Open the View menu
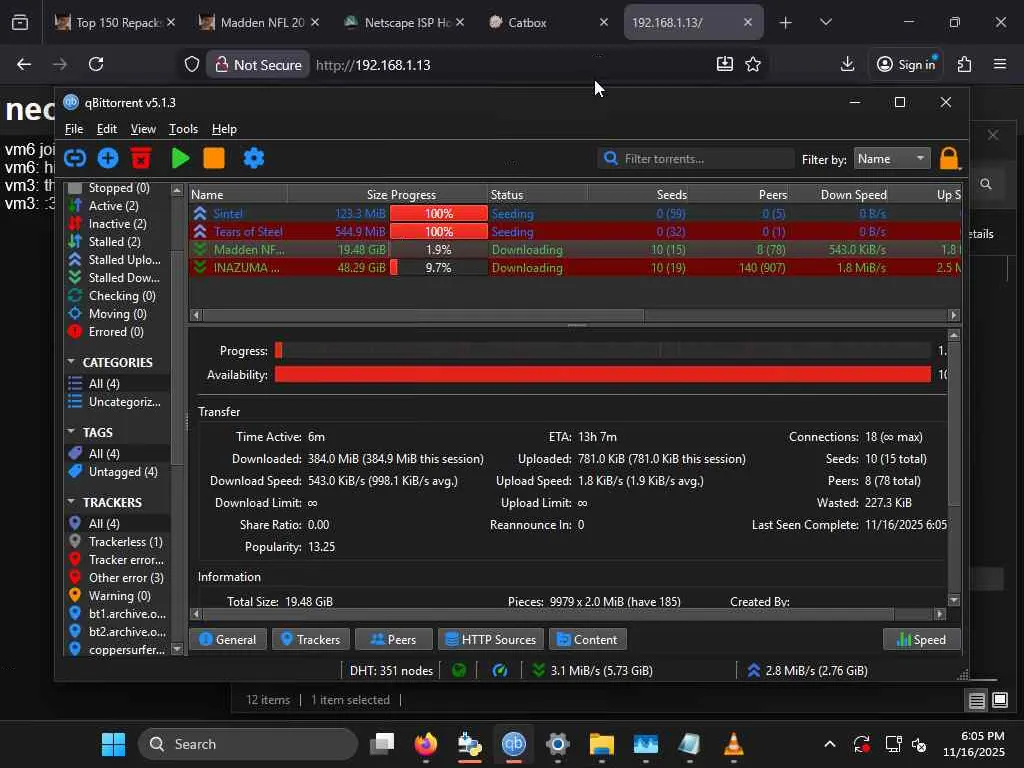 [142, 129]
